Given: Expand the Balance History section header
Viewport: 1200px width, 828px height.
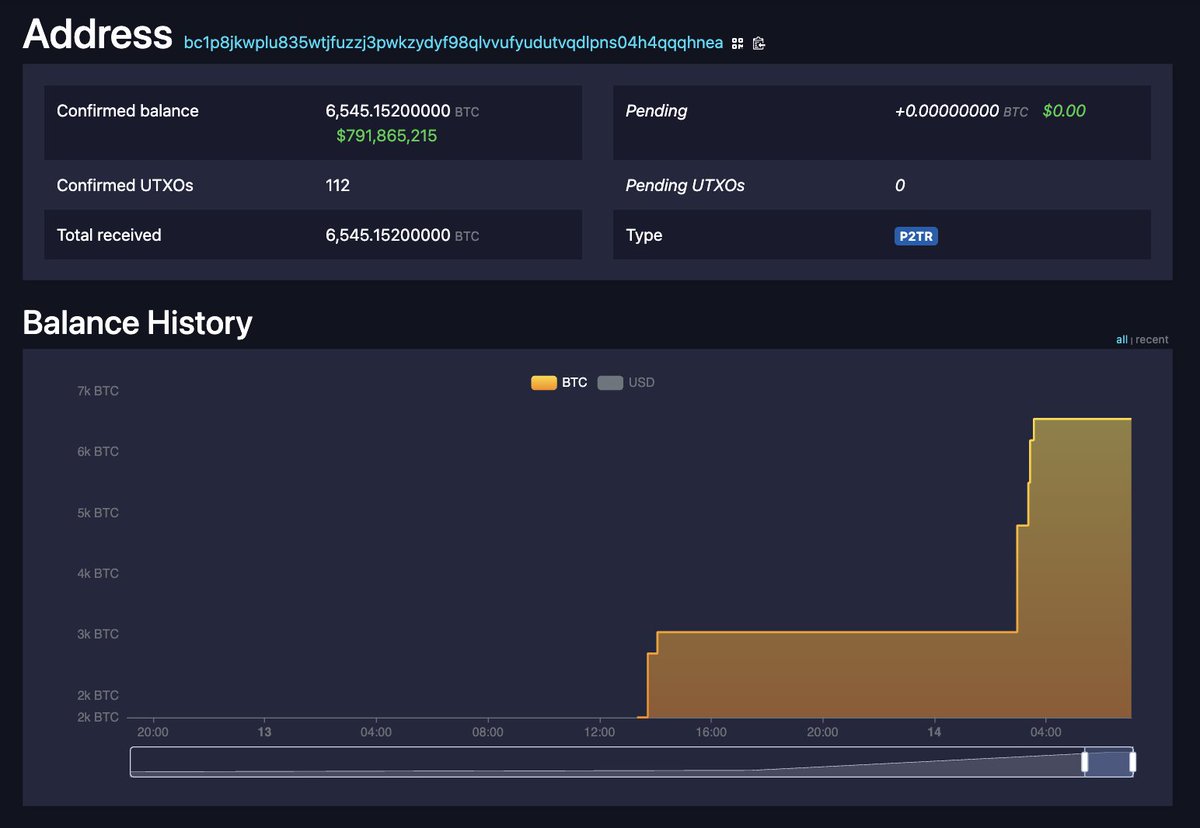Looking at the screenshot, I should pyautogui.click(x=137, y=322).
